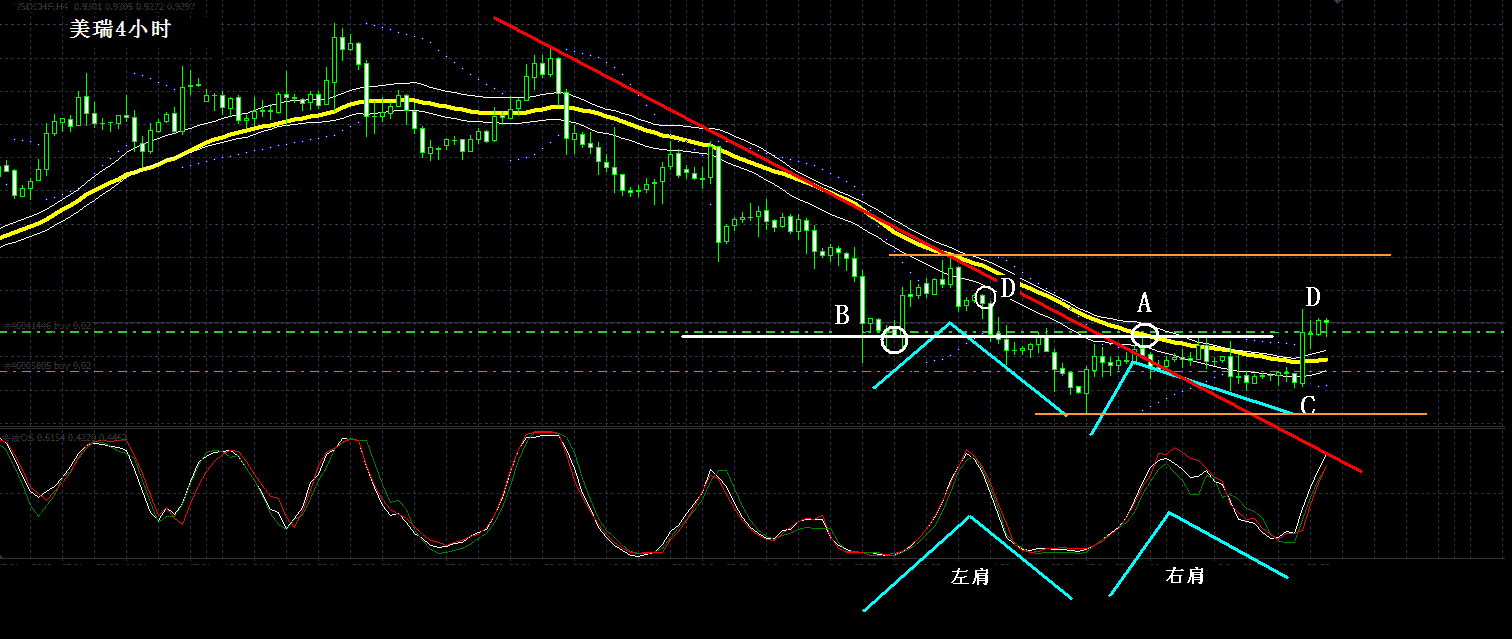Select the '右肩' text label

click(x=1184, y=576)
